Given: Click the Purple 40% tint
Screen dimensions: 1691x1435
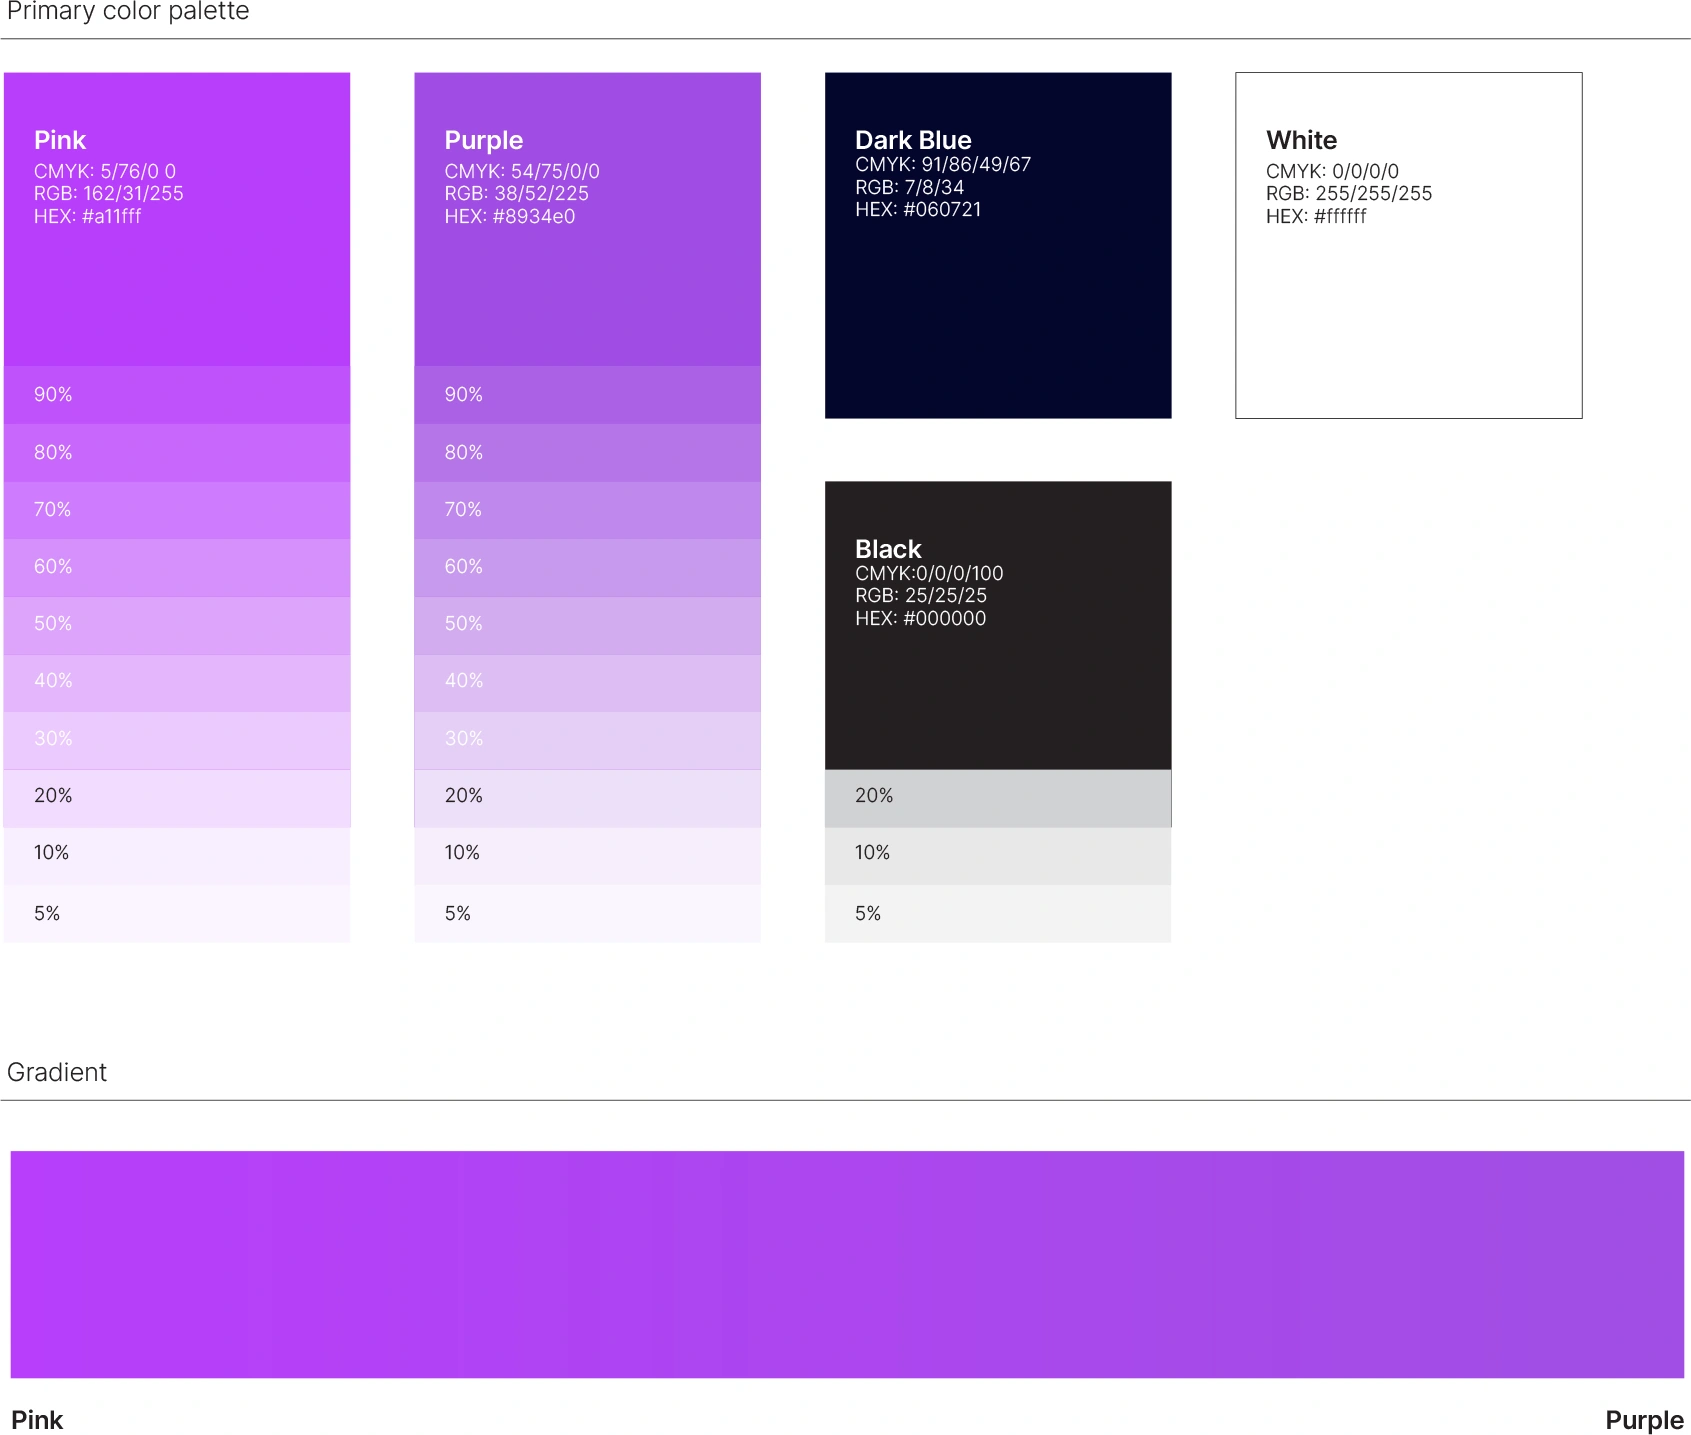Looking at the screenshot, I should 587,682.
